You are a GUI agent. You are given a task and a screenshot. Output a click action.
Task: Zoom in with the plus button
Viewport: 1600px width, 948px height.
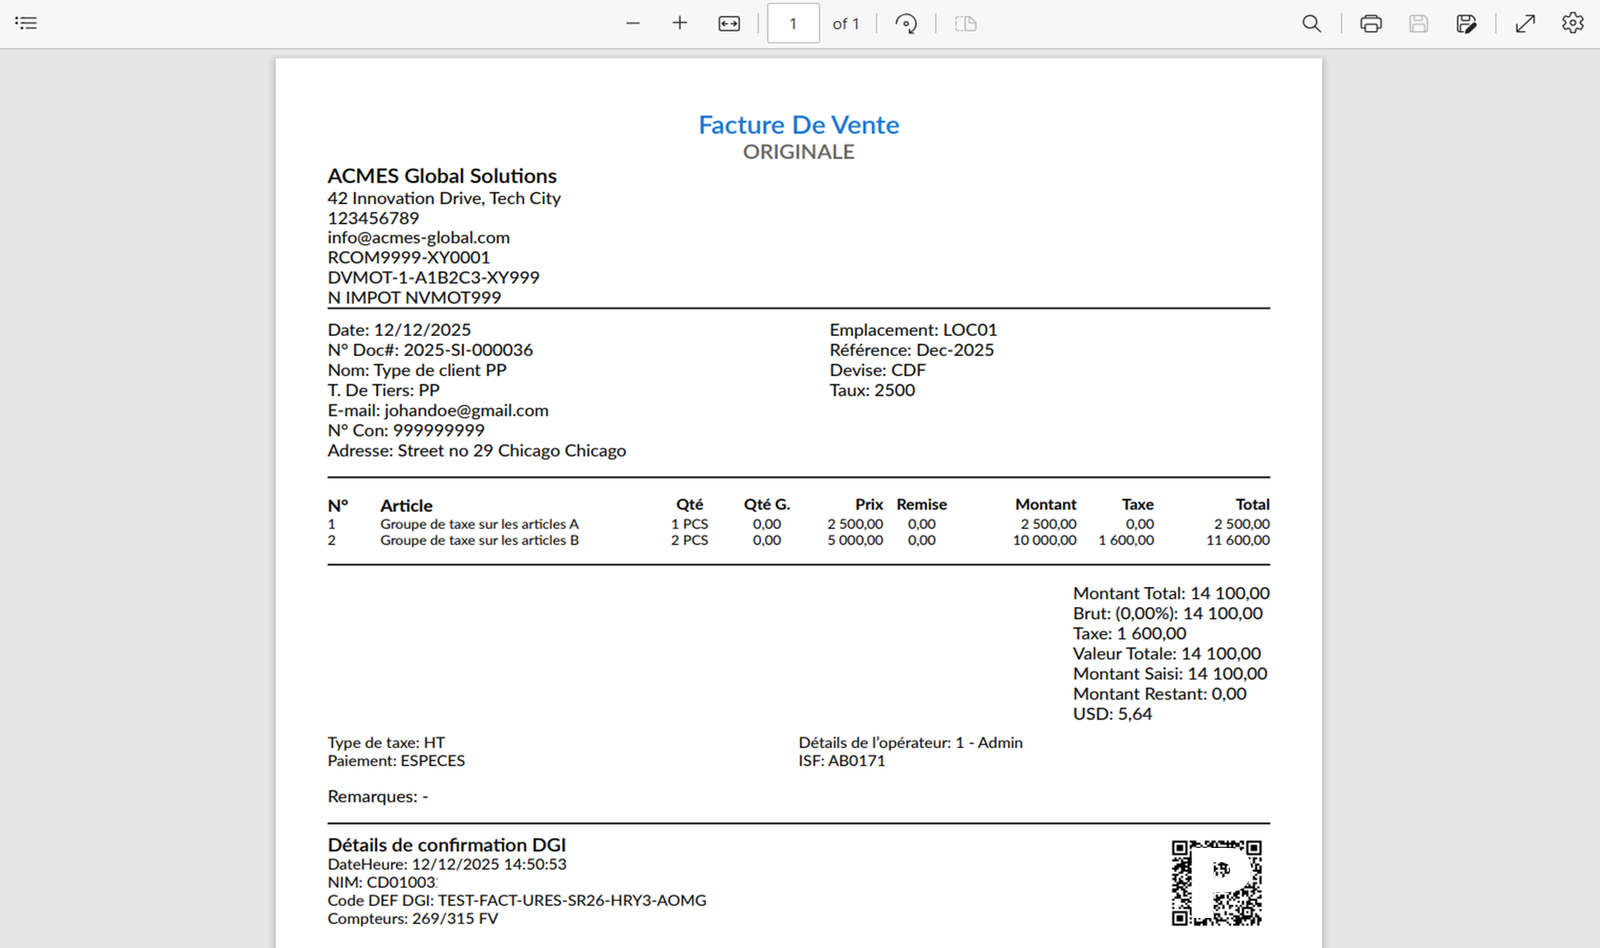679,23
